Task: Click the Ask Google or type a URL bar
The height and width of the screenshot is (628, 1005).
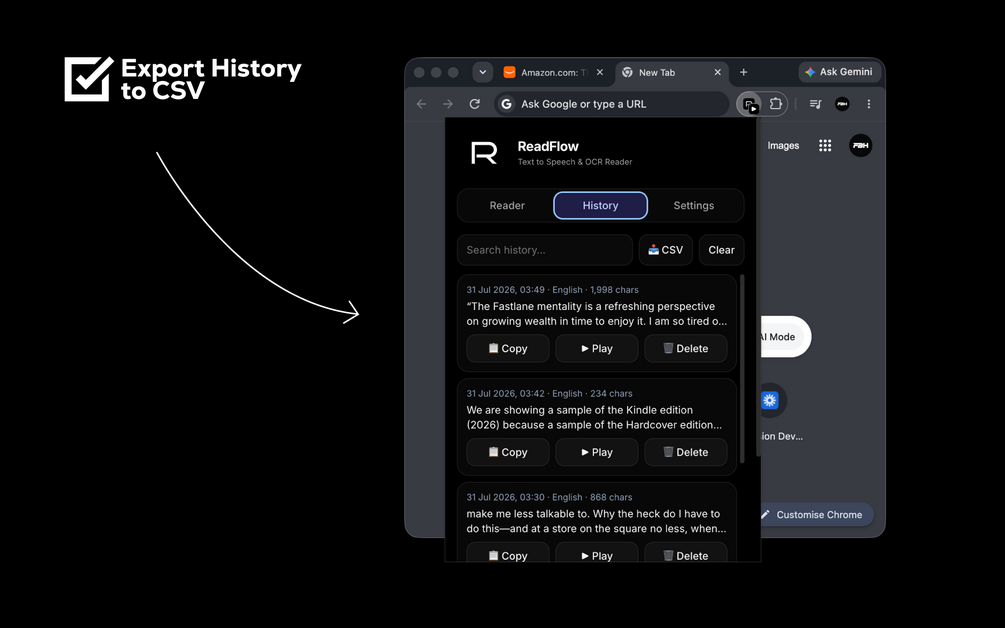Action: click(611, 104)
